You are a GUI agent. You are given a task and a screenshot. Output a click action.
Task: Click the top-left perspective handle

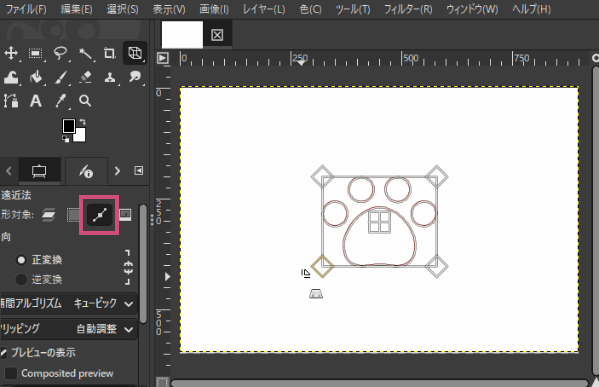pyautogui.click(x=322, y=176)
